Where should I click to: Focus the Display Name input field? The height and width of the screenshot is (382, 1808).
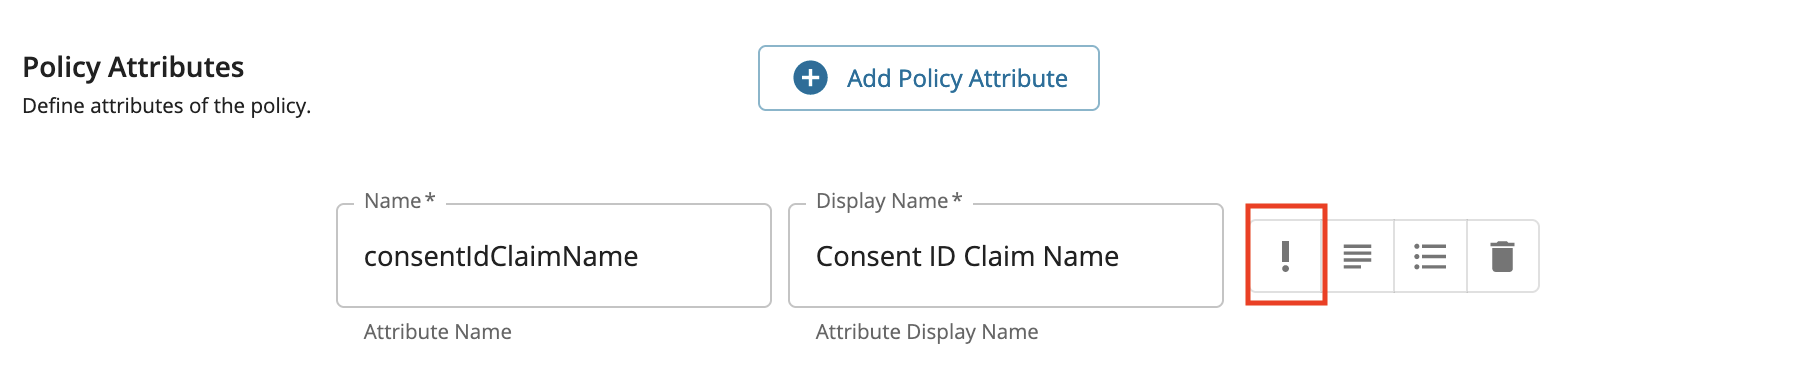tap(1006, 256)
